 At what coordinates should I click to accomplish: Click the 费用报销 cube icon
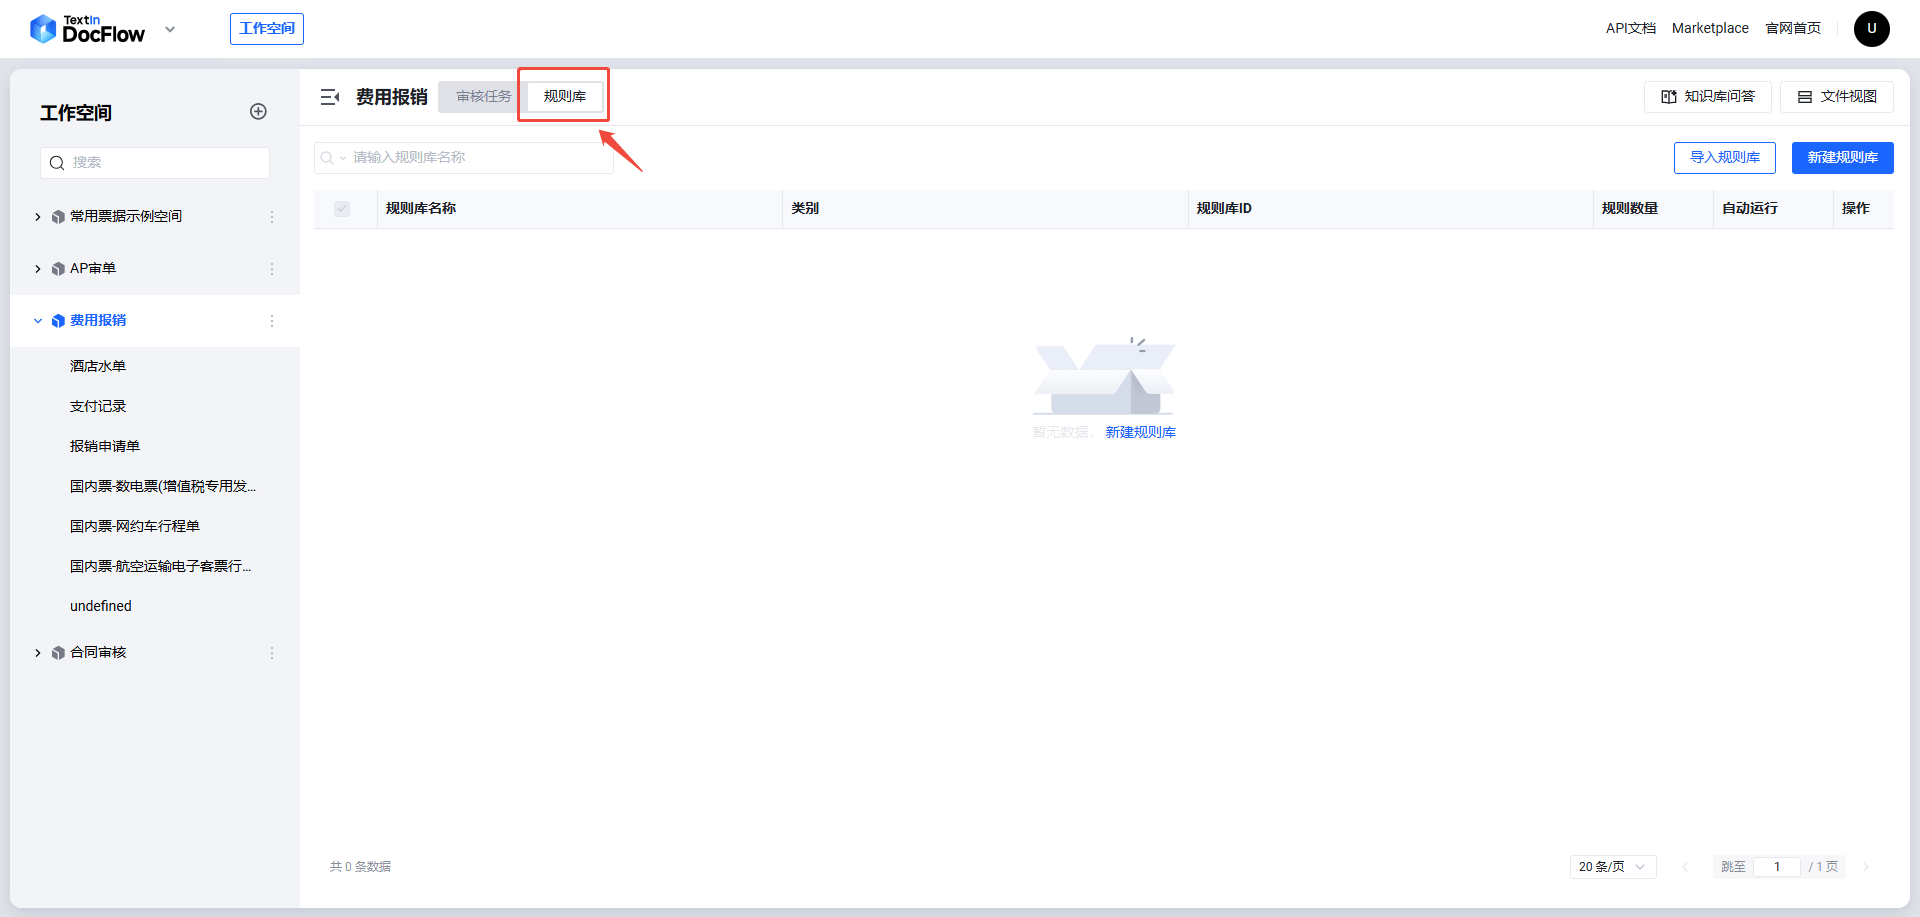58,321
